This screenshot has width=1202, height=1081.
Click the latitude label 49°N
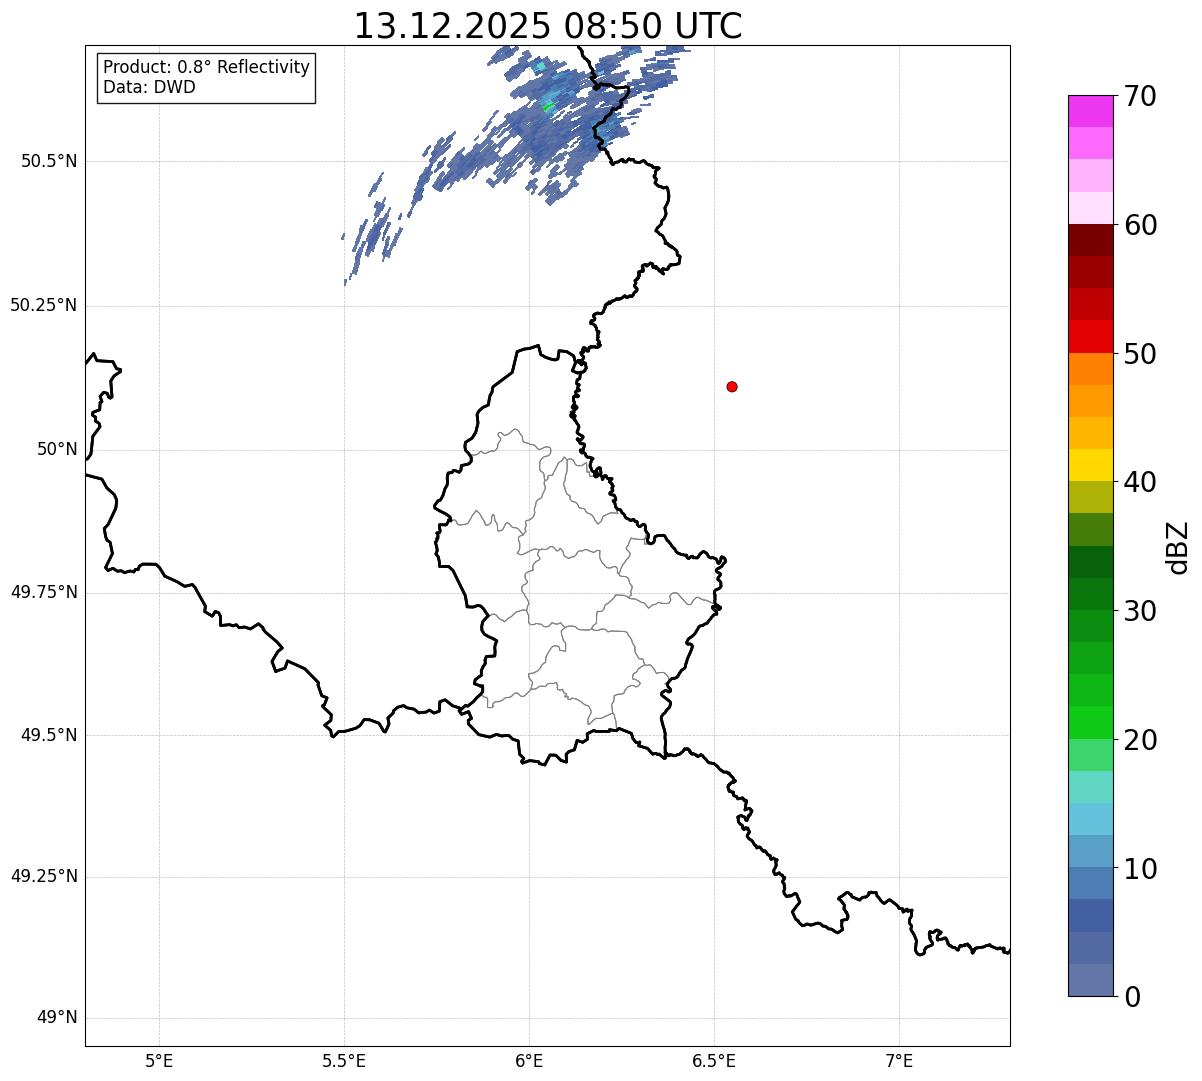tap(58, 1018)
